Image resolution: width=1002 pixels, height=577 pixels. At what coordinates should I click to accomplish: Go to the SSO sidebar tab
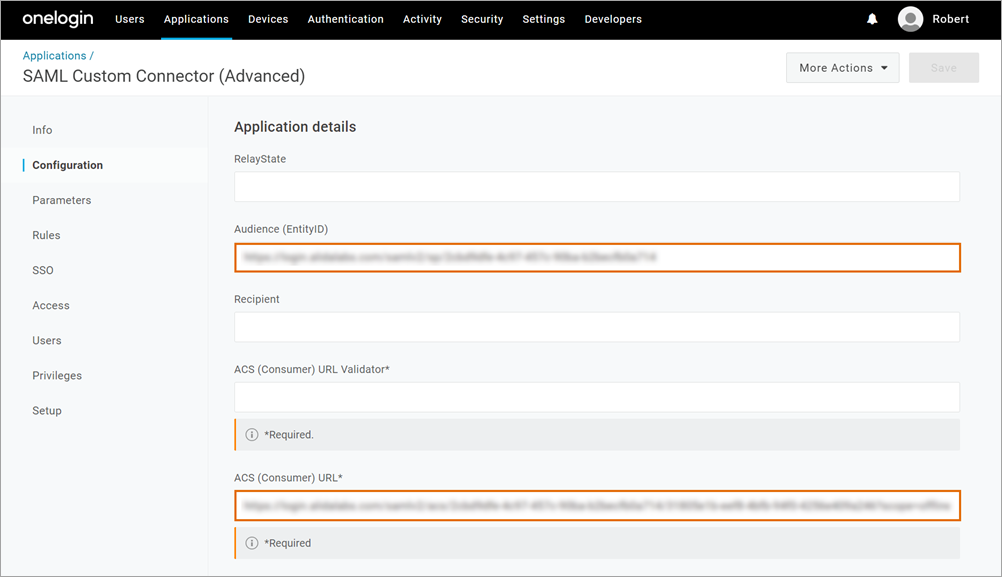pos(43,270)
